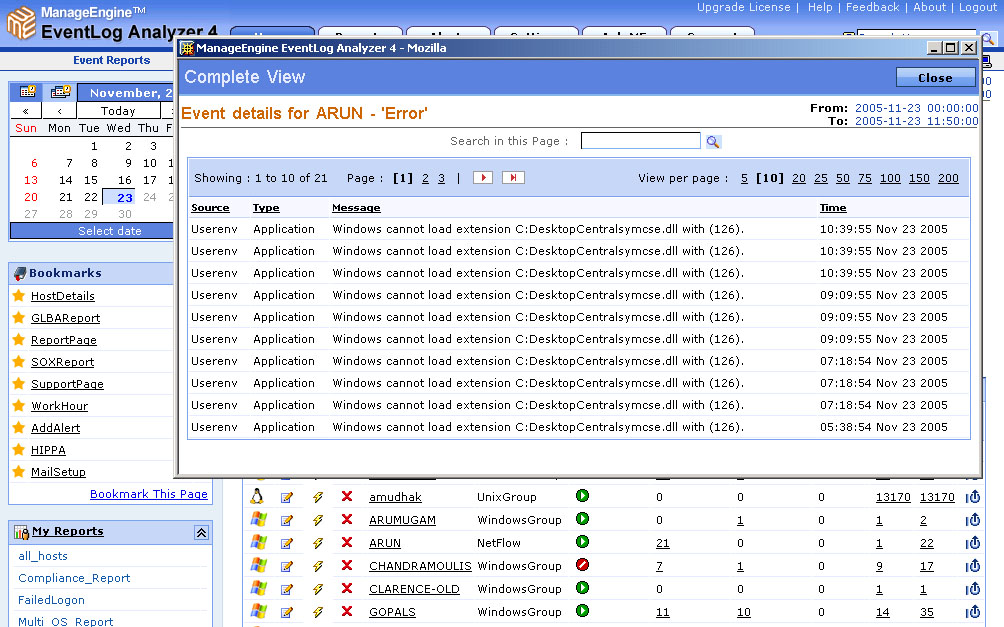Open FailedLogon report in My Reports
Screen dimensions: 1004x627
pyautogui.click(x=51, y=600)
